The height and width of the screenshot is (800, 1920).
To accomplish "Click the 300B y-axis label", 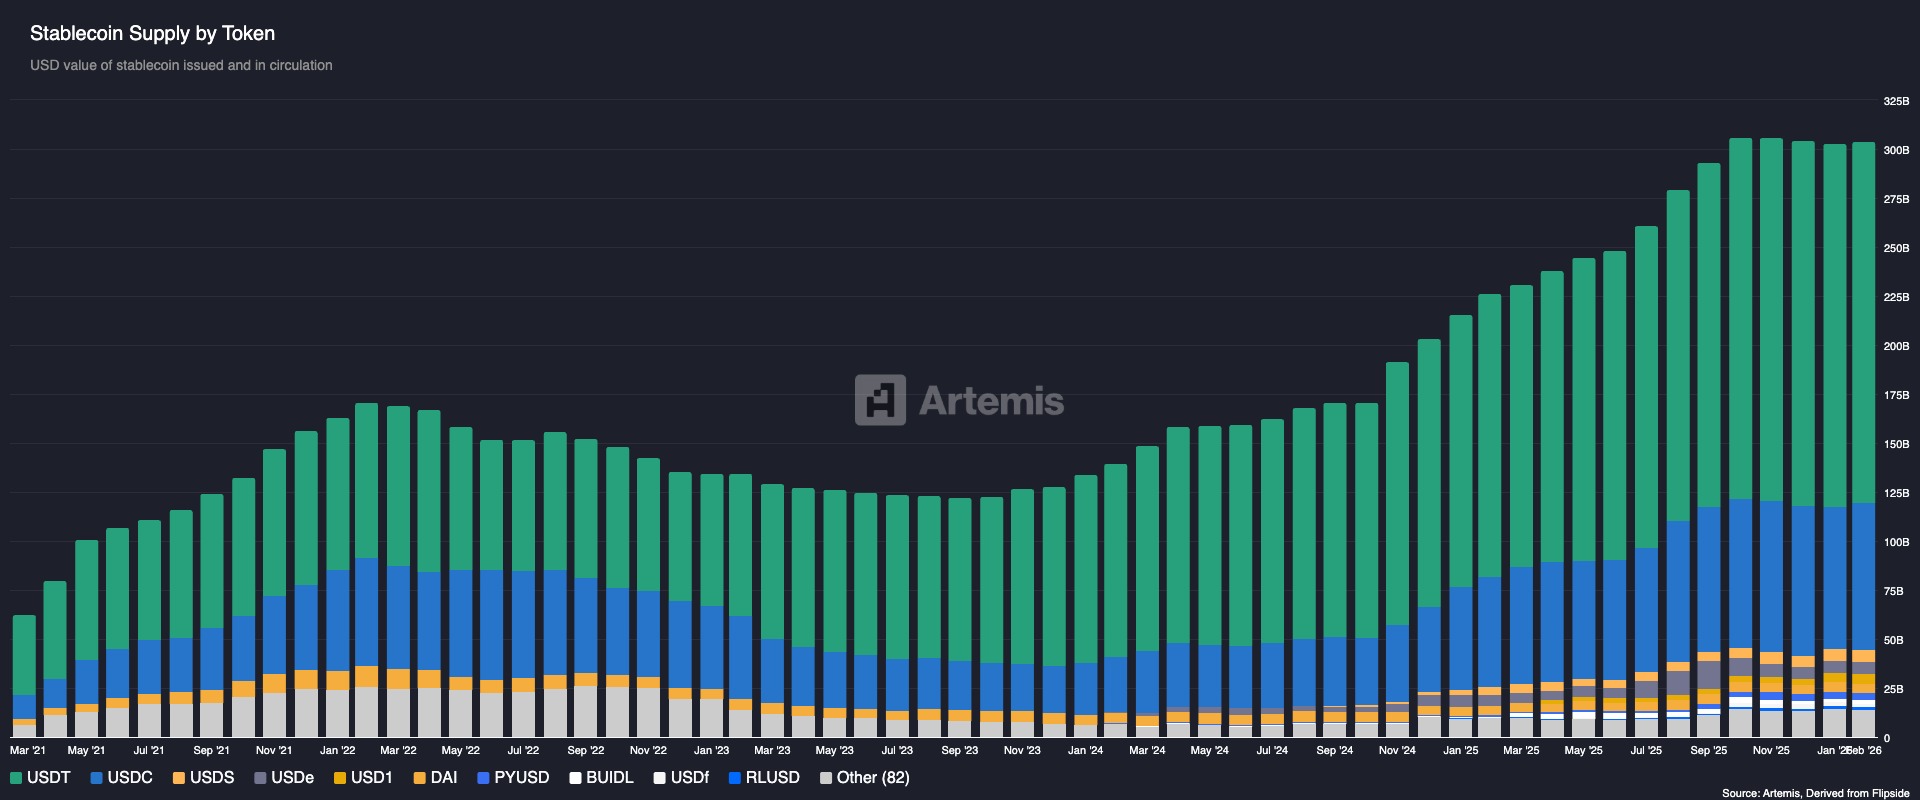I will click(1896, 150).
